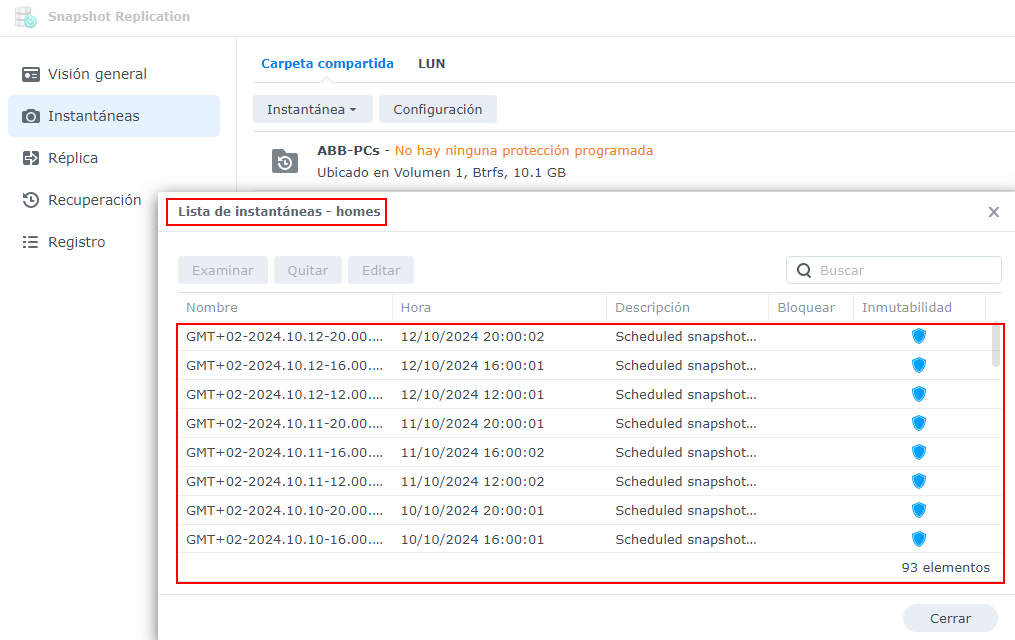Image resolution: width=1015 pixels, height=640 pixels.
Task: Open the Instantánea dropdown button
Action: tap(312, 109)
